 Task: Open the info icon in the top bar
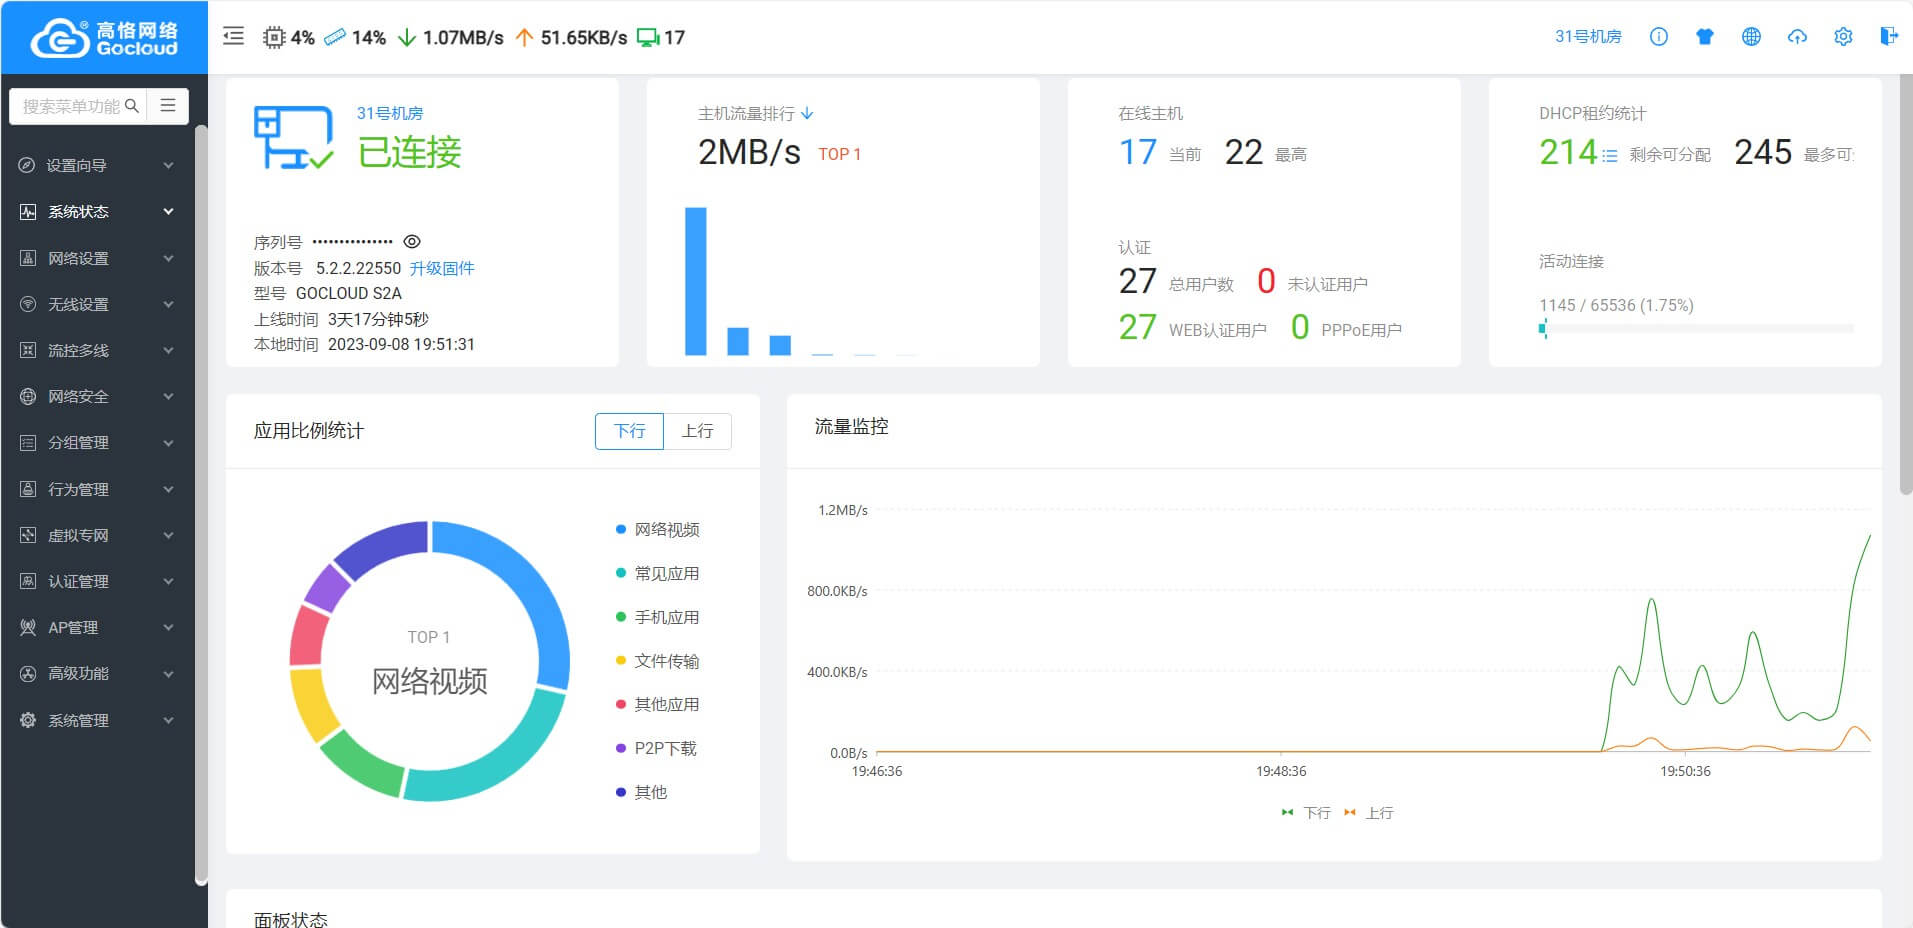1659,37
